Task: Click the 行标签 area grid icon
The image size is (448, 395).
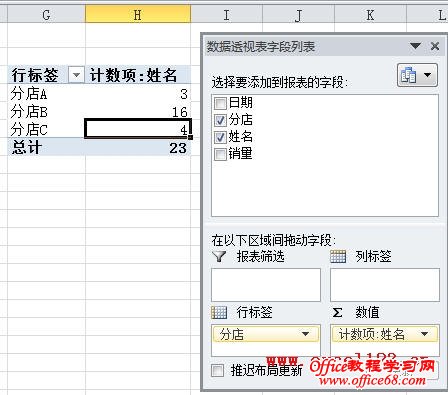Action: pos(219,313)
